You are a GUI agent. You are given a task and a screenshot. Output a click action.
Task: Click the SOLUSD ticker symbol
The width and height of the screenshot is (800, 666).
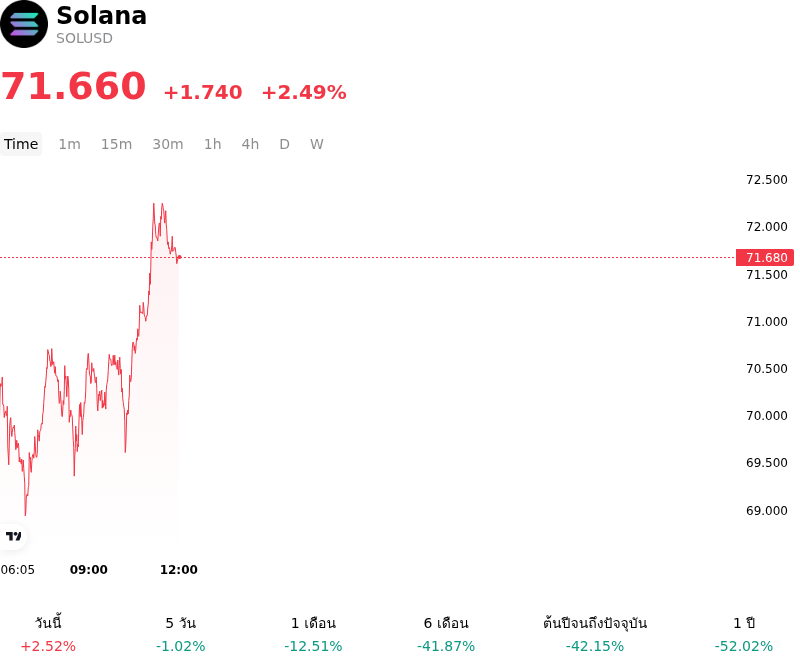coord(84,38)
